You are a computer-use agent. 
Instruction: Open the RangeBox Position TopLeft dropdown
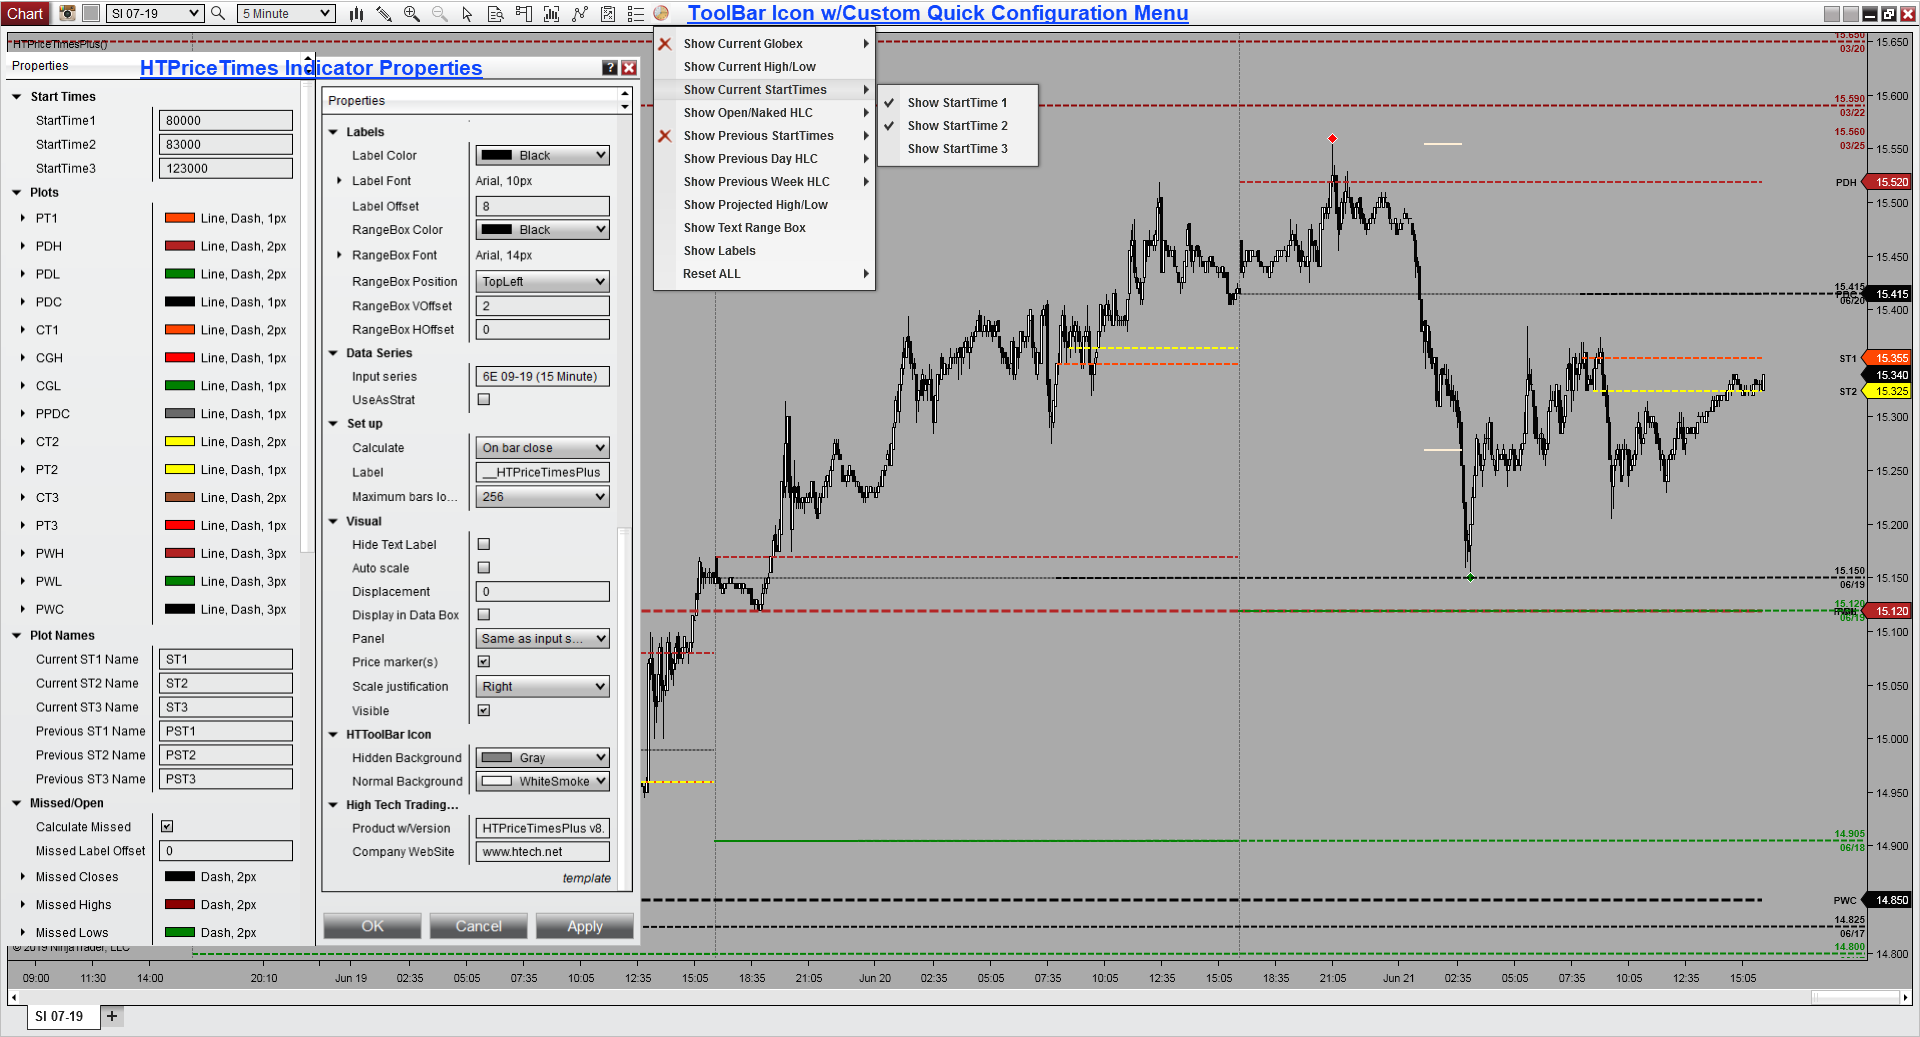[542, 281]
